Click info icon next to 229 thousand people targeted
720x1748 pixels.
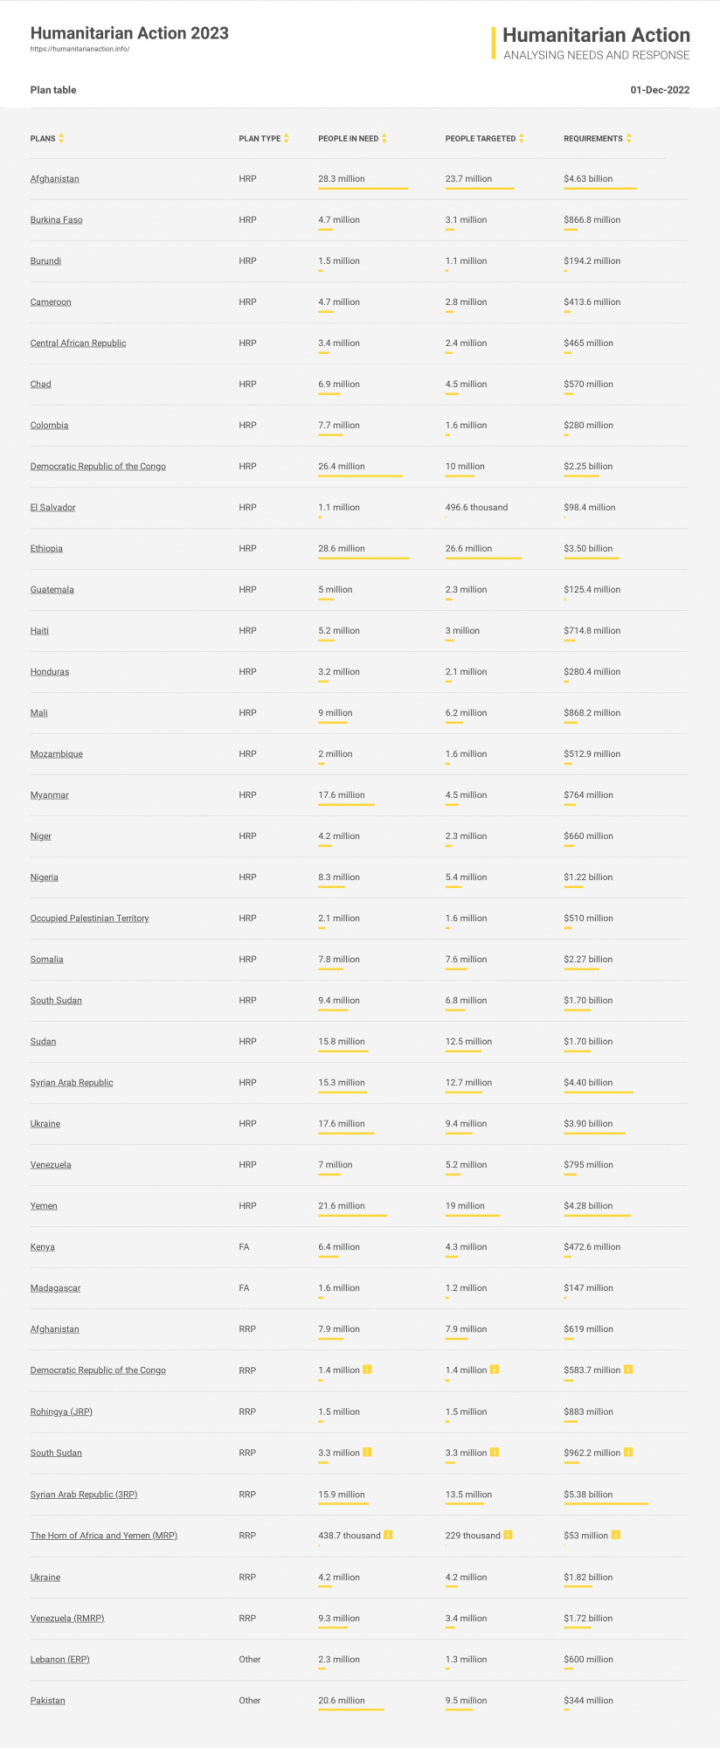tap(508, 1535)
